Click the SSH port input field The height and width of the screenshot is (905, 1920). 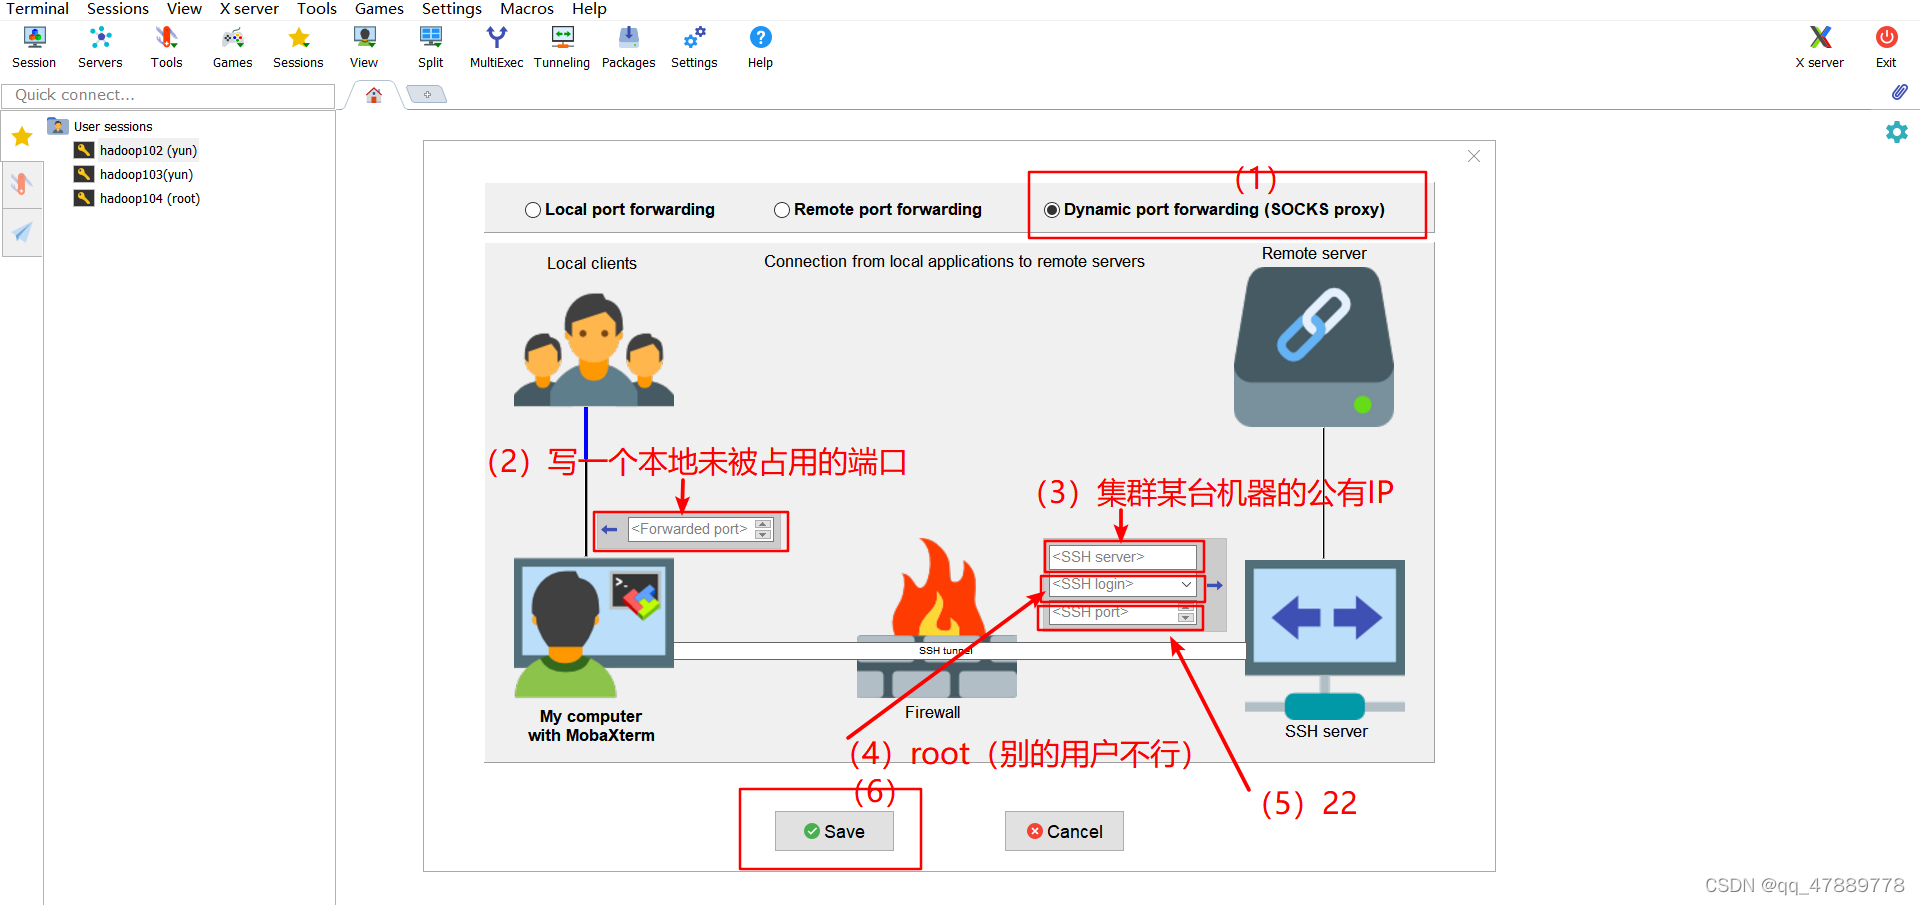[x=1113, y=612]
